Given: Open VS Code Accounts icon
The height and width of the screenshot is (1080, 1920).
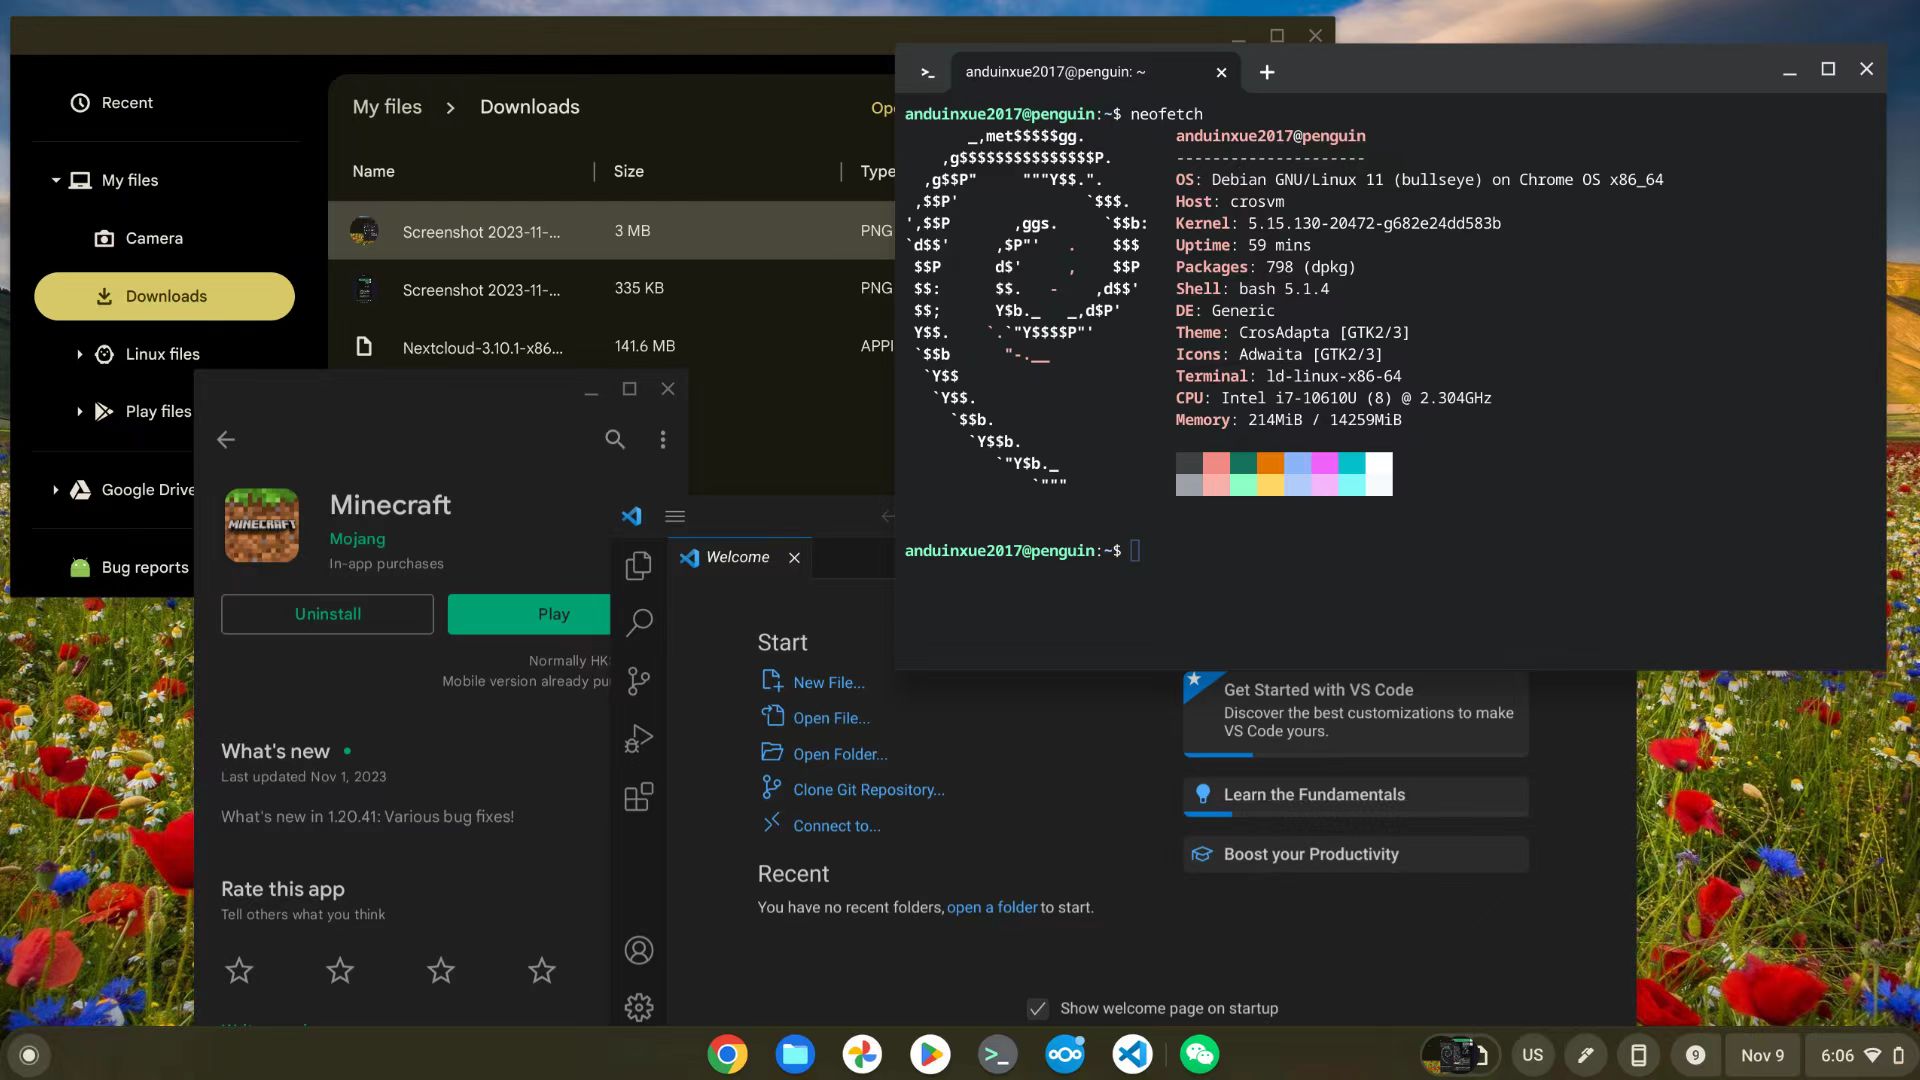Looking at the screenshot, I should click(638, 950).
